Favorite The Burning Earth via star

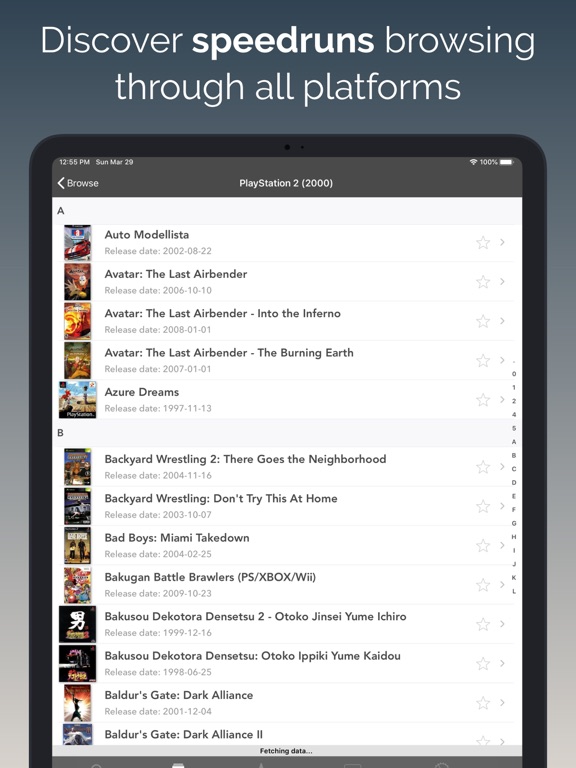point(483,360)
